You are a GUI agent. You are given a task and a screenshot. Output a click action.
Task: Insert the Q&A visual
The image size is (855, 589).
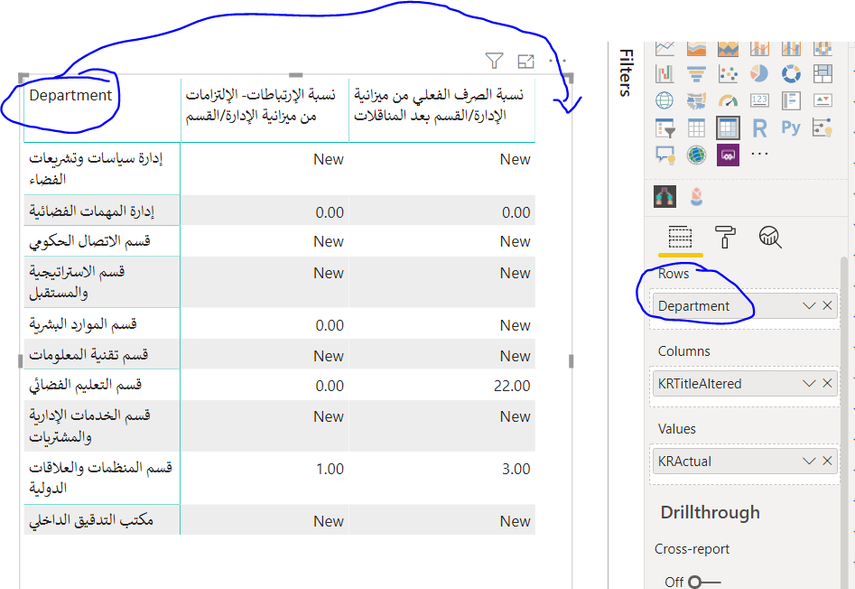tap(664, 155)
